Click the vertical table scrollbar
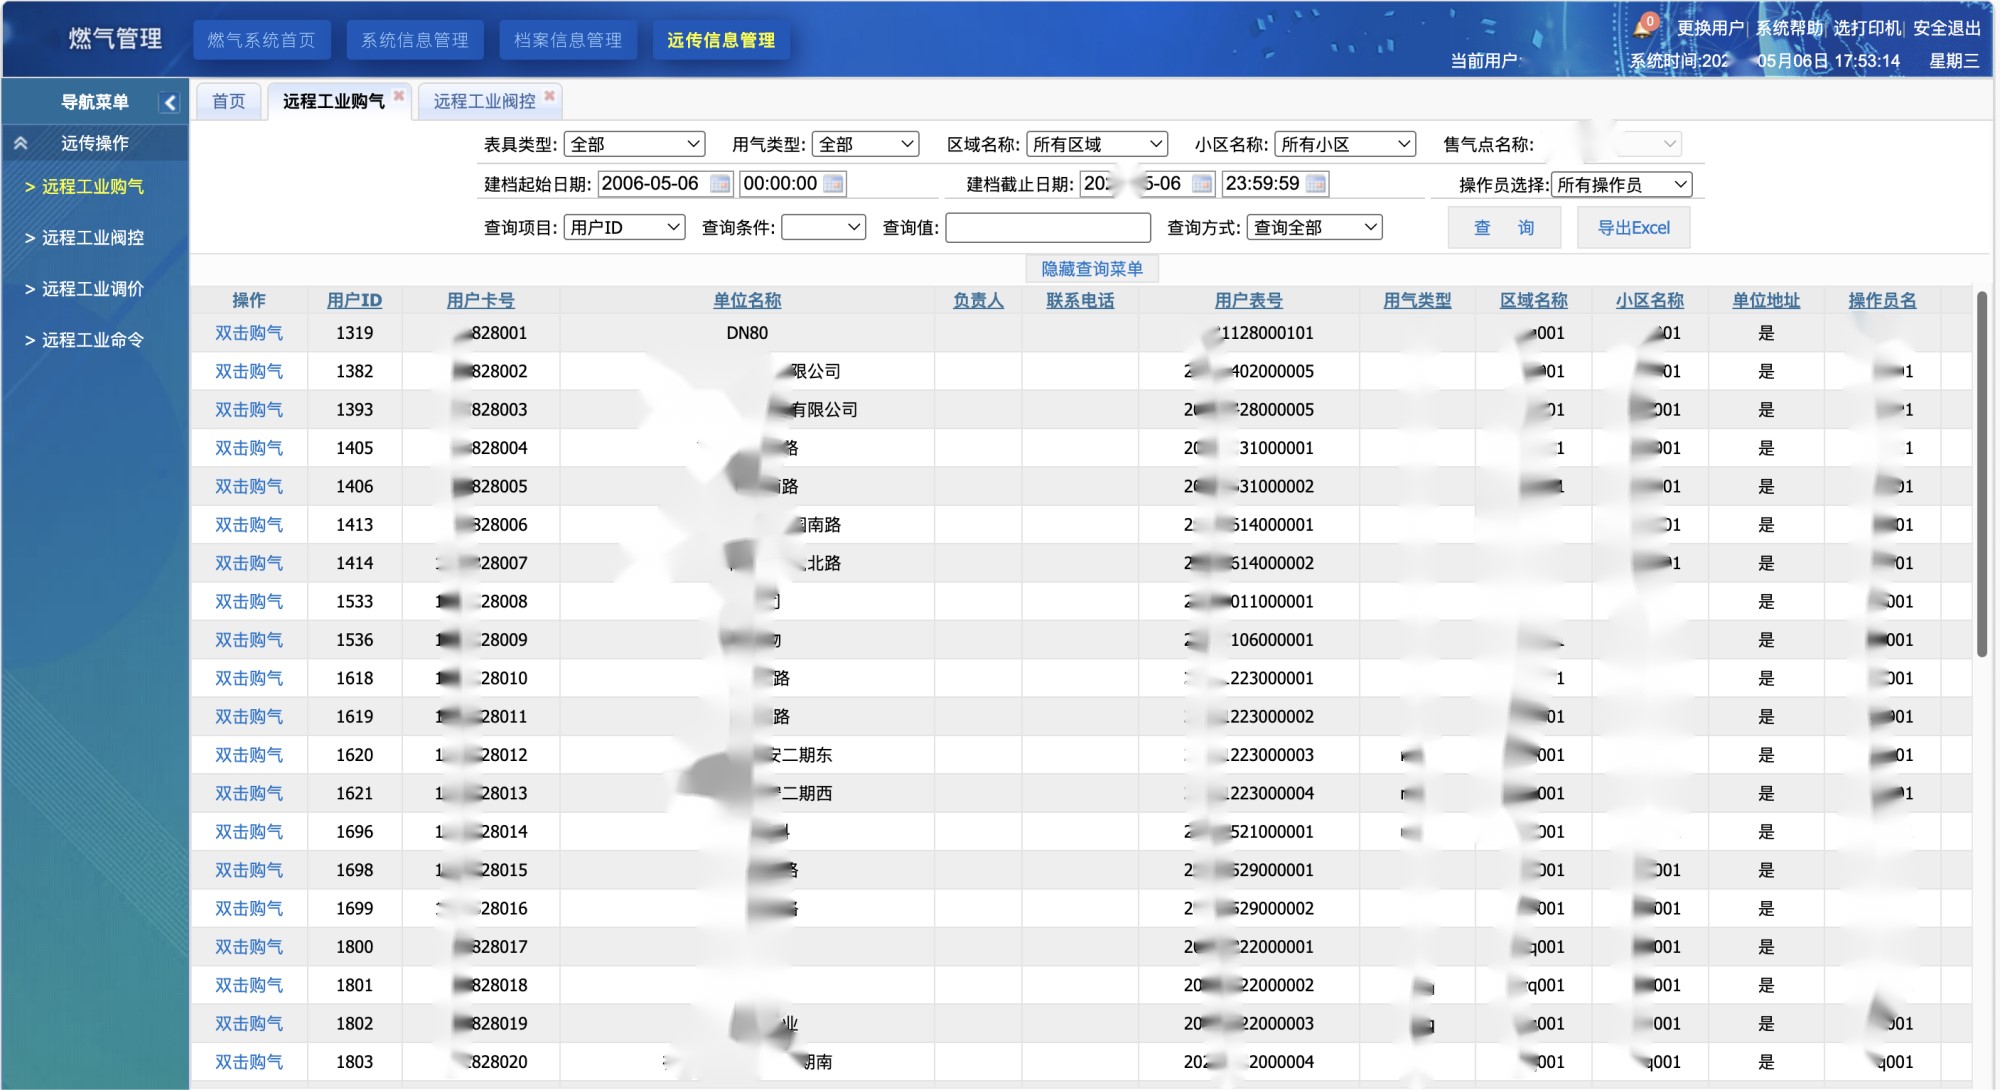Image resolution: width=2000 pixels, height=1090 pixels. [1981, 474]
